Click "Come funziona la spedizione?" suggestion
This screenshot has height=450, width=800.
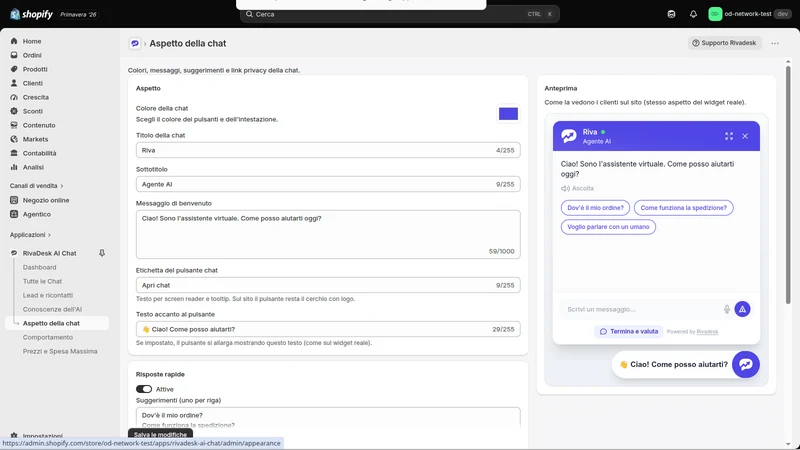683,208
